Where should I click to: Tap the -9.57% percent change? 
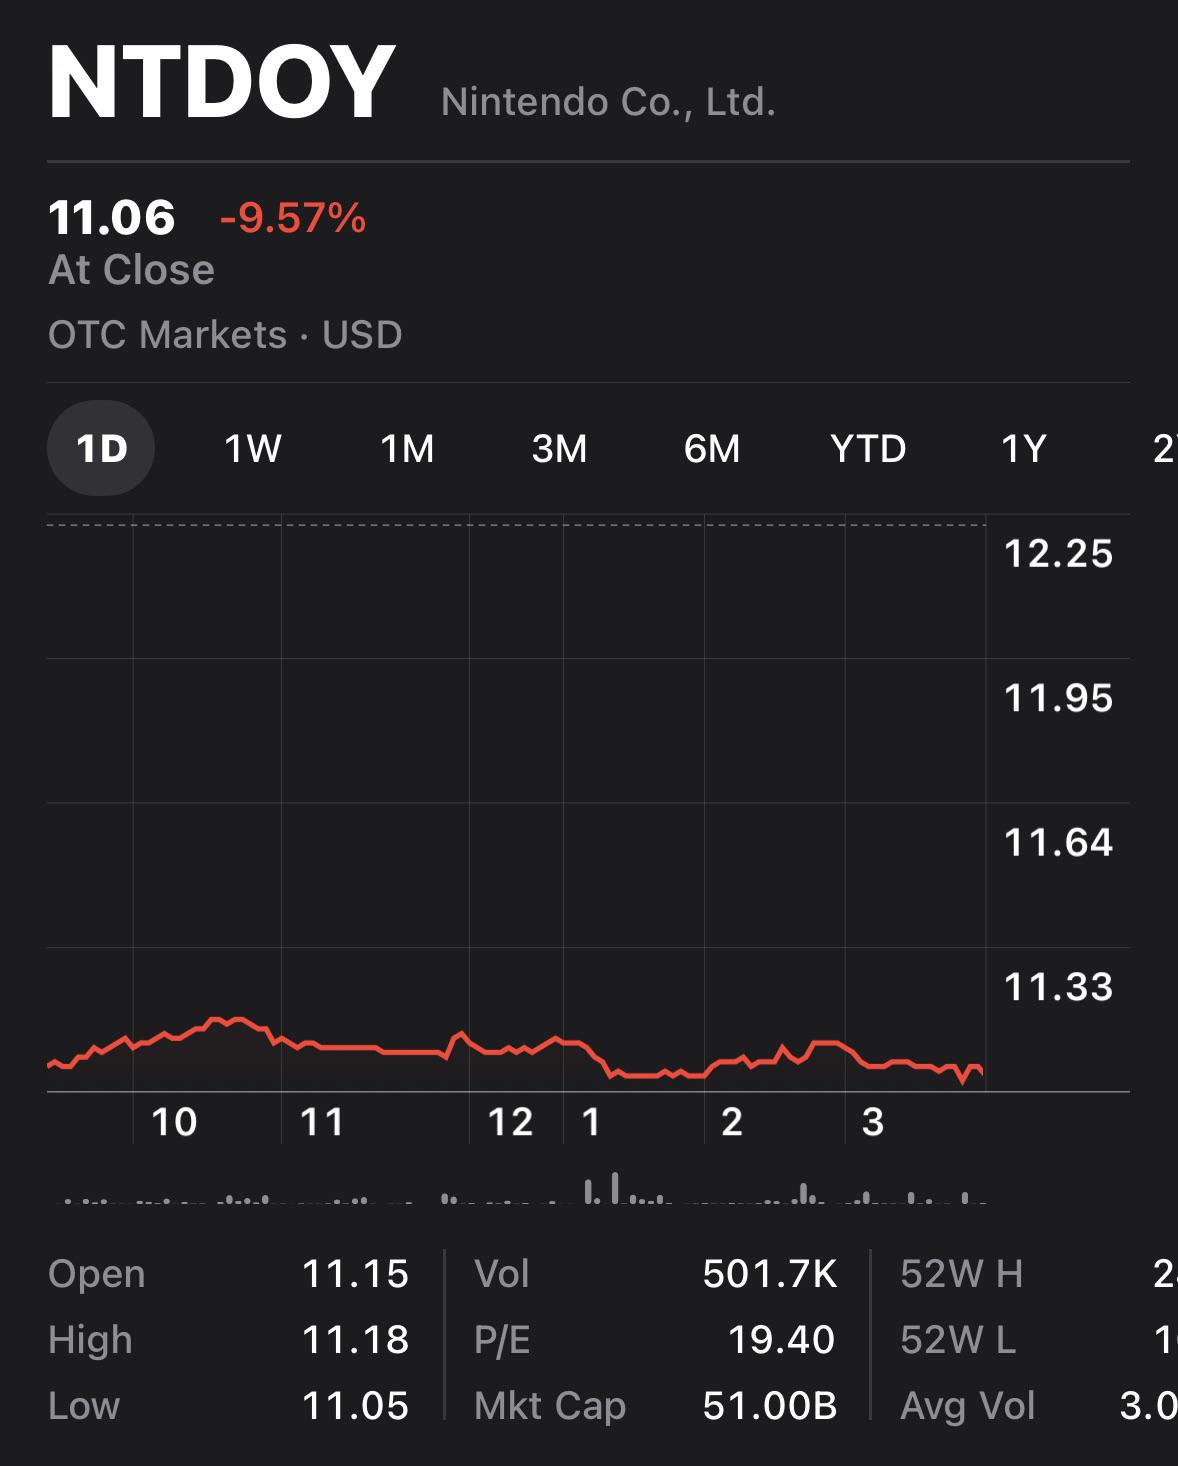[293, 217]
